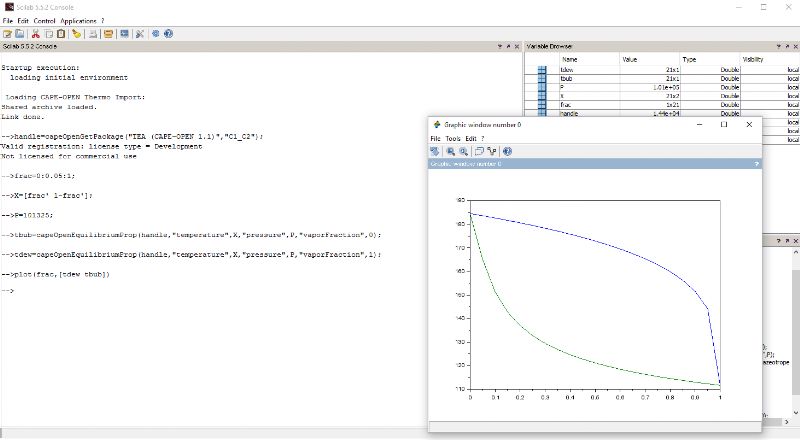Viewport: 800px width, 440px height.
Task: Select zoom area tool in graphic window
Action: point(451,151)
